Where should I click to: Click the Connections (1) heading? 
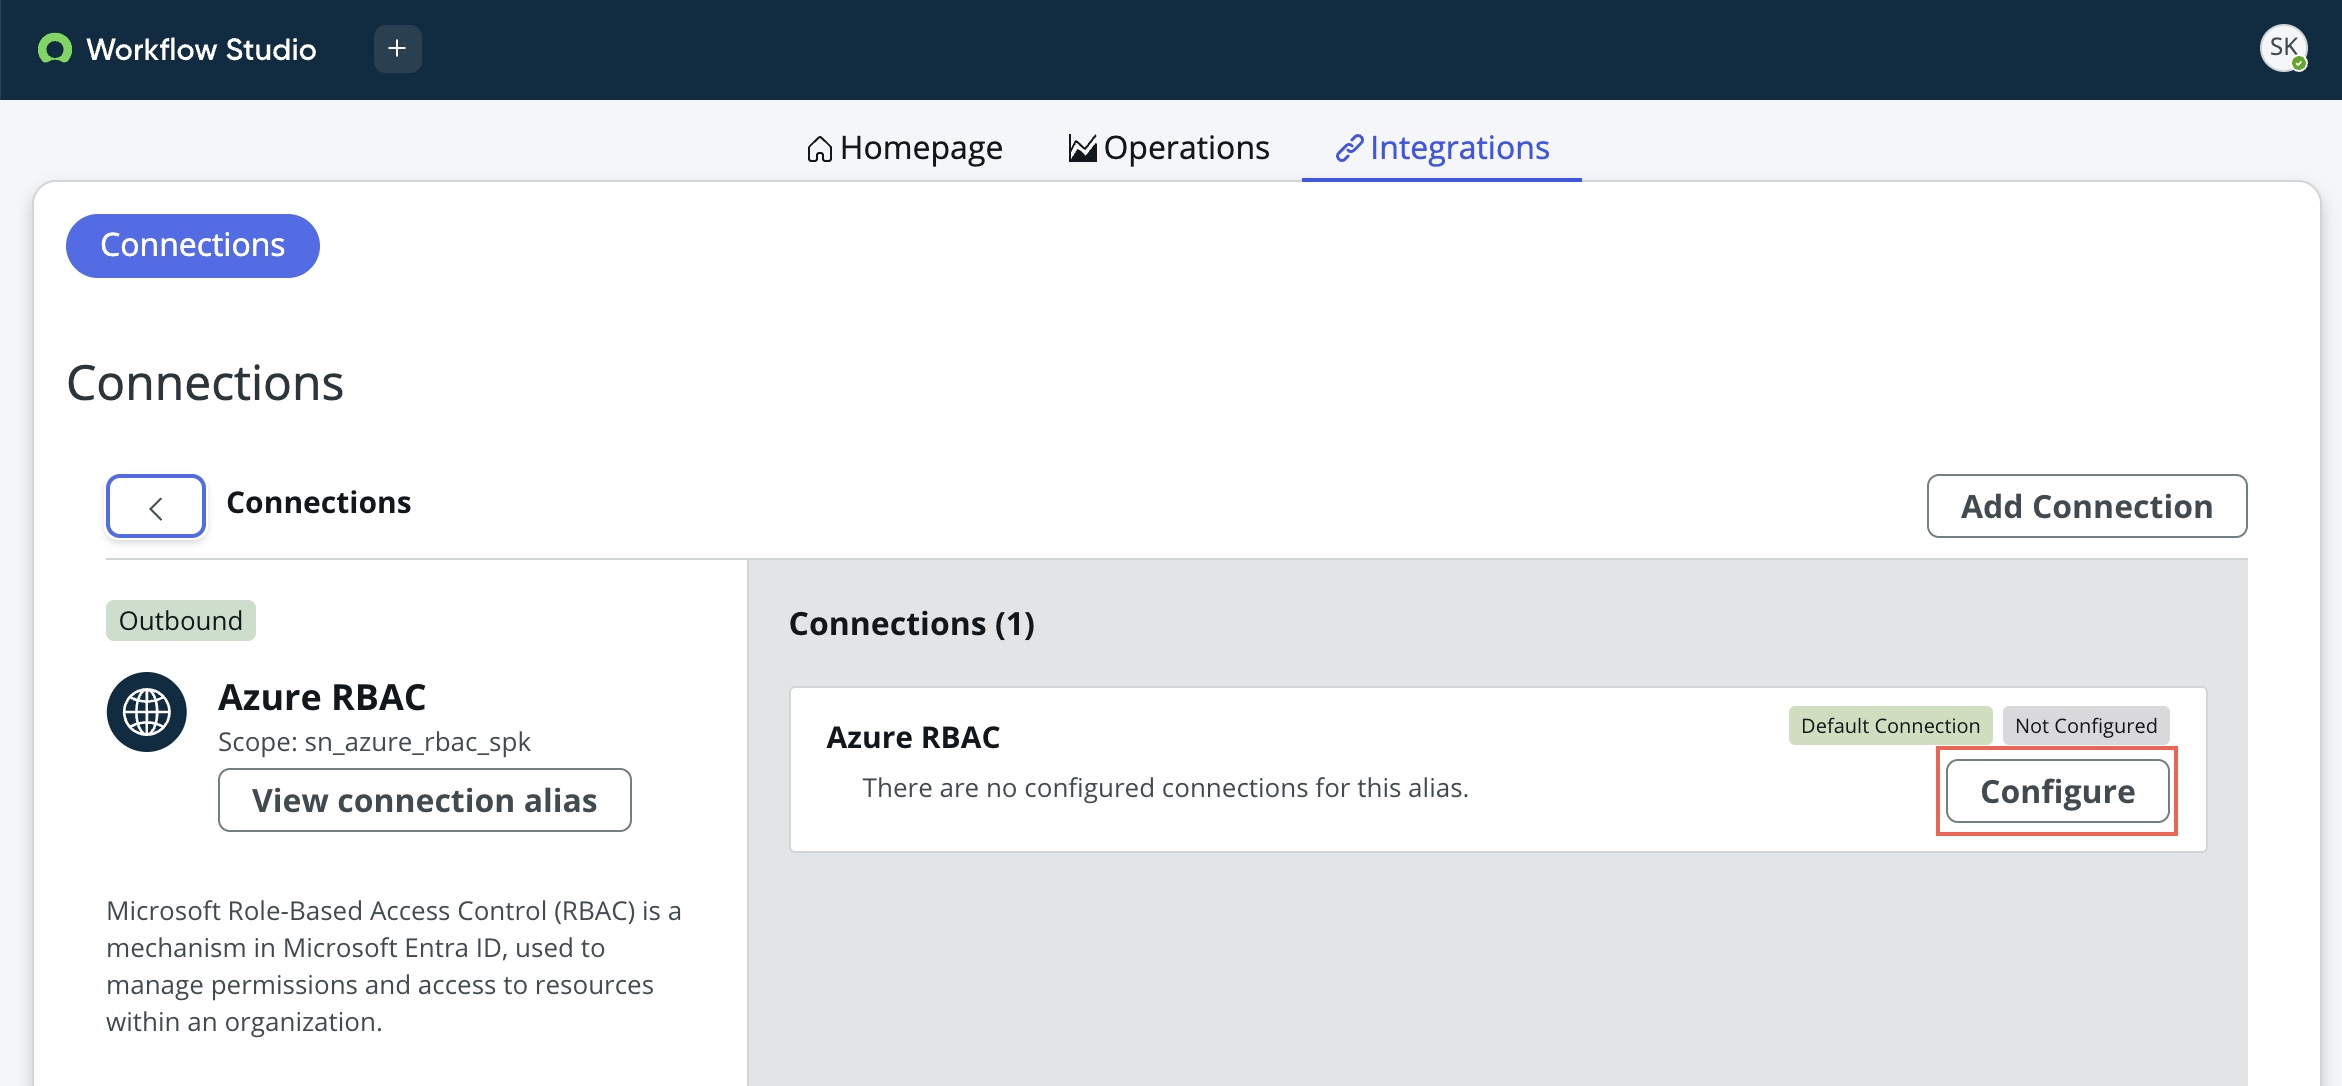(912, 624)
